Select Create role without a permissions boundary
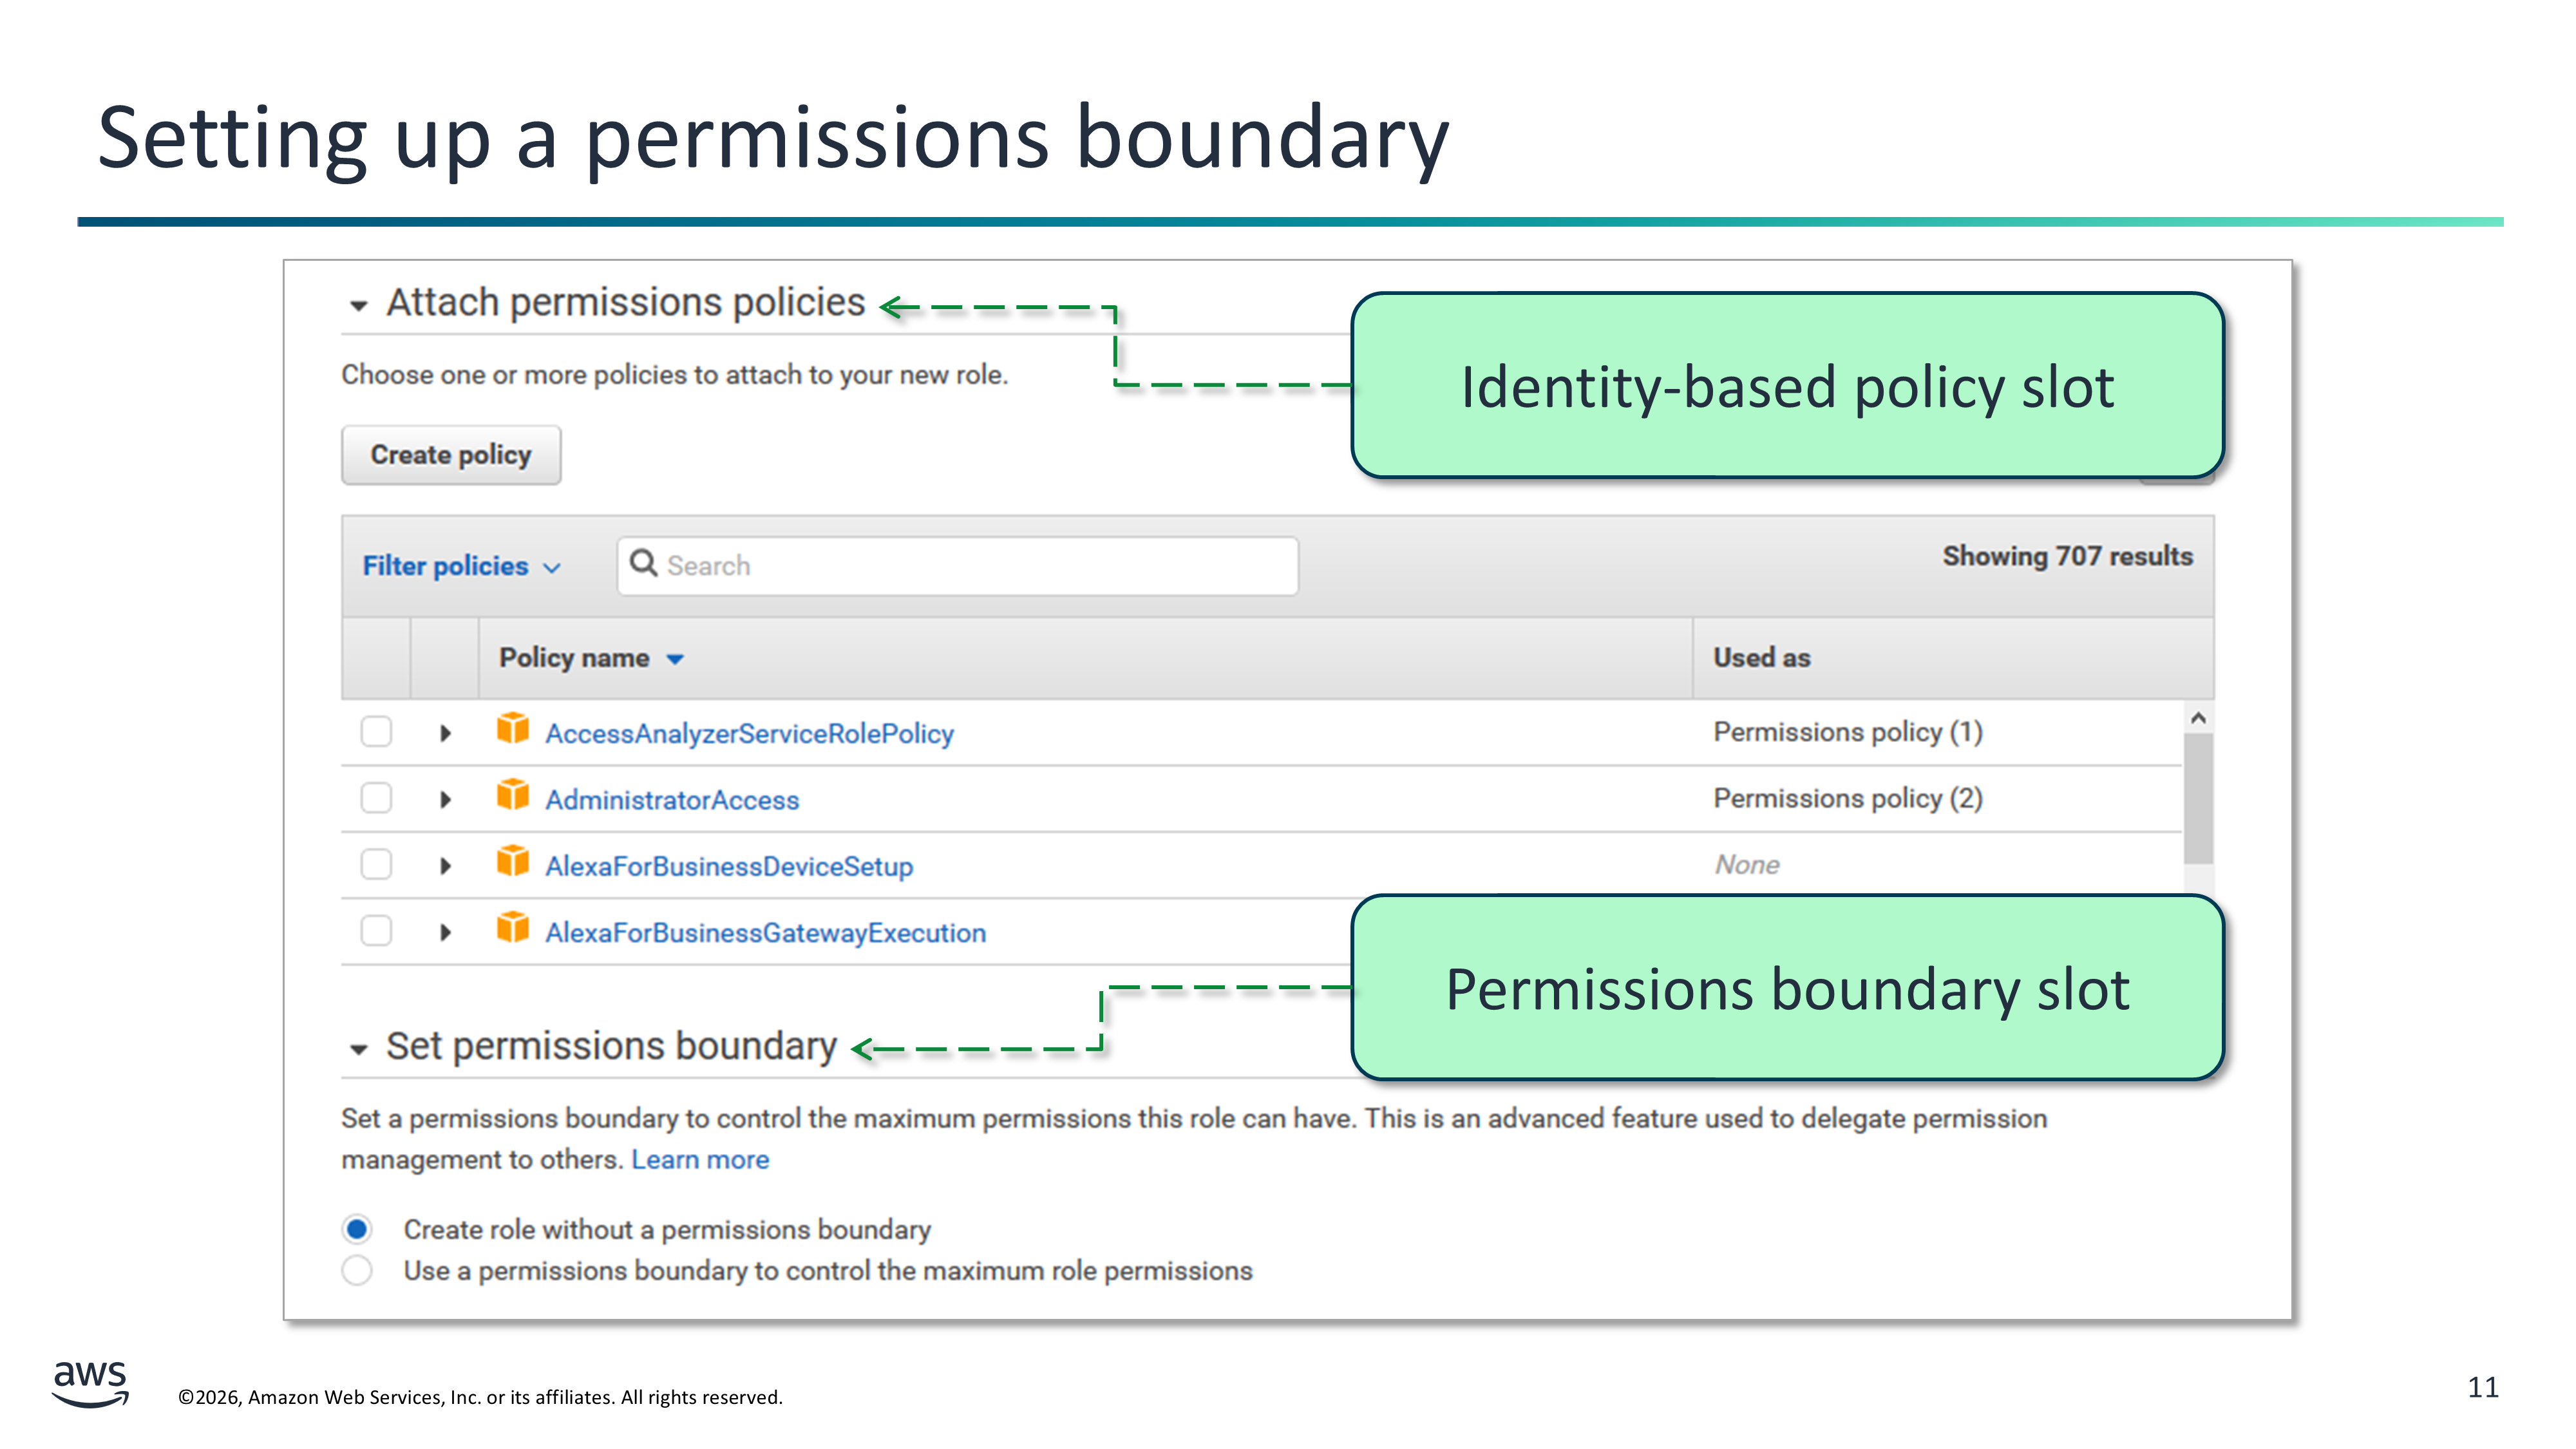Viewport: 2576px width, 1449px height. point(357,1229)
